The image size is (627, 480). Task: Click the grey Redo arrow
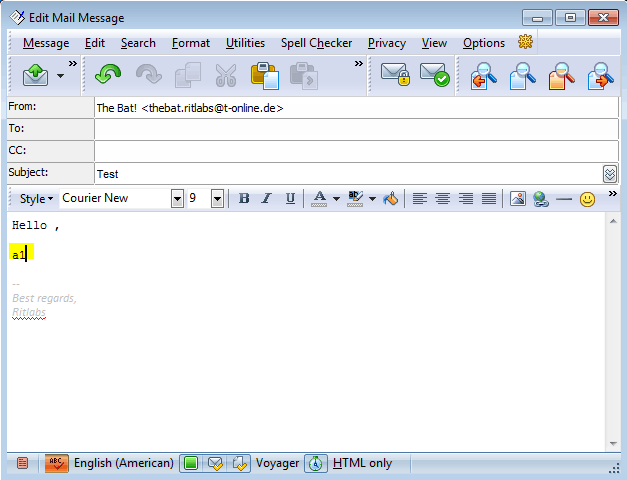(149, 75)
